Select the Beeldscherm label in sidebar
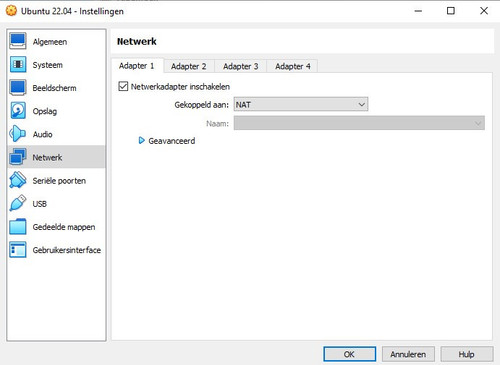 (54, 88)
